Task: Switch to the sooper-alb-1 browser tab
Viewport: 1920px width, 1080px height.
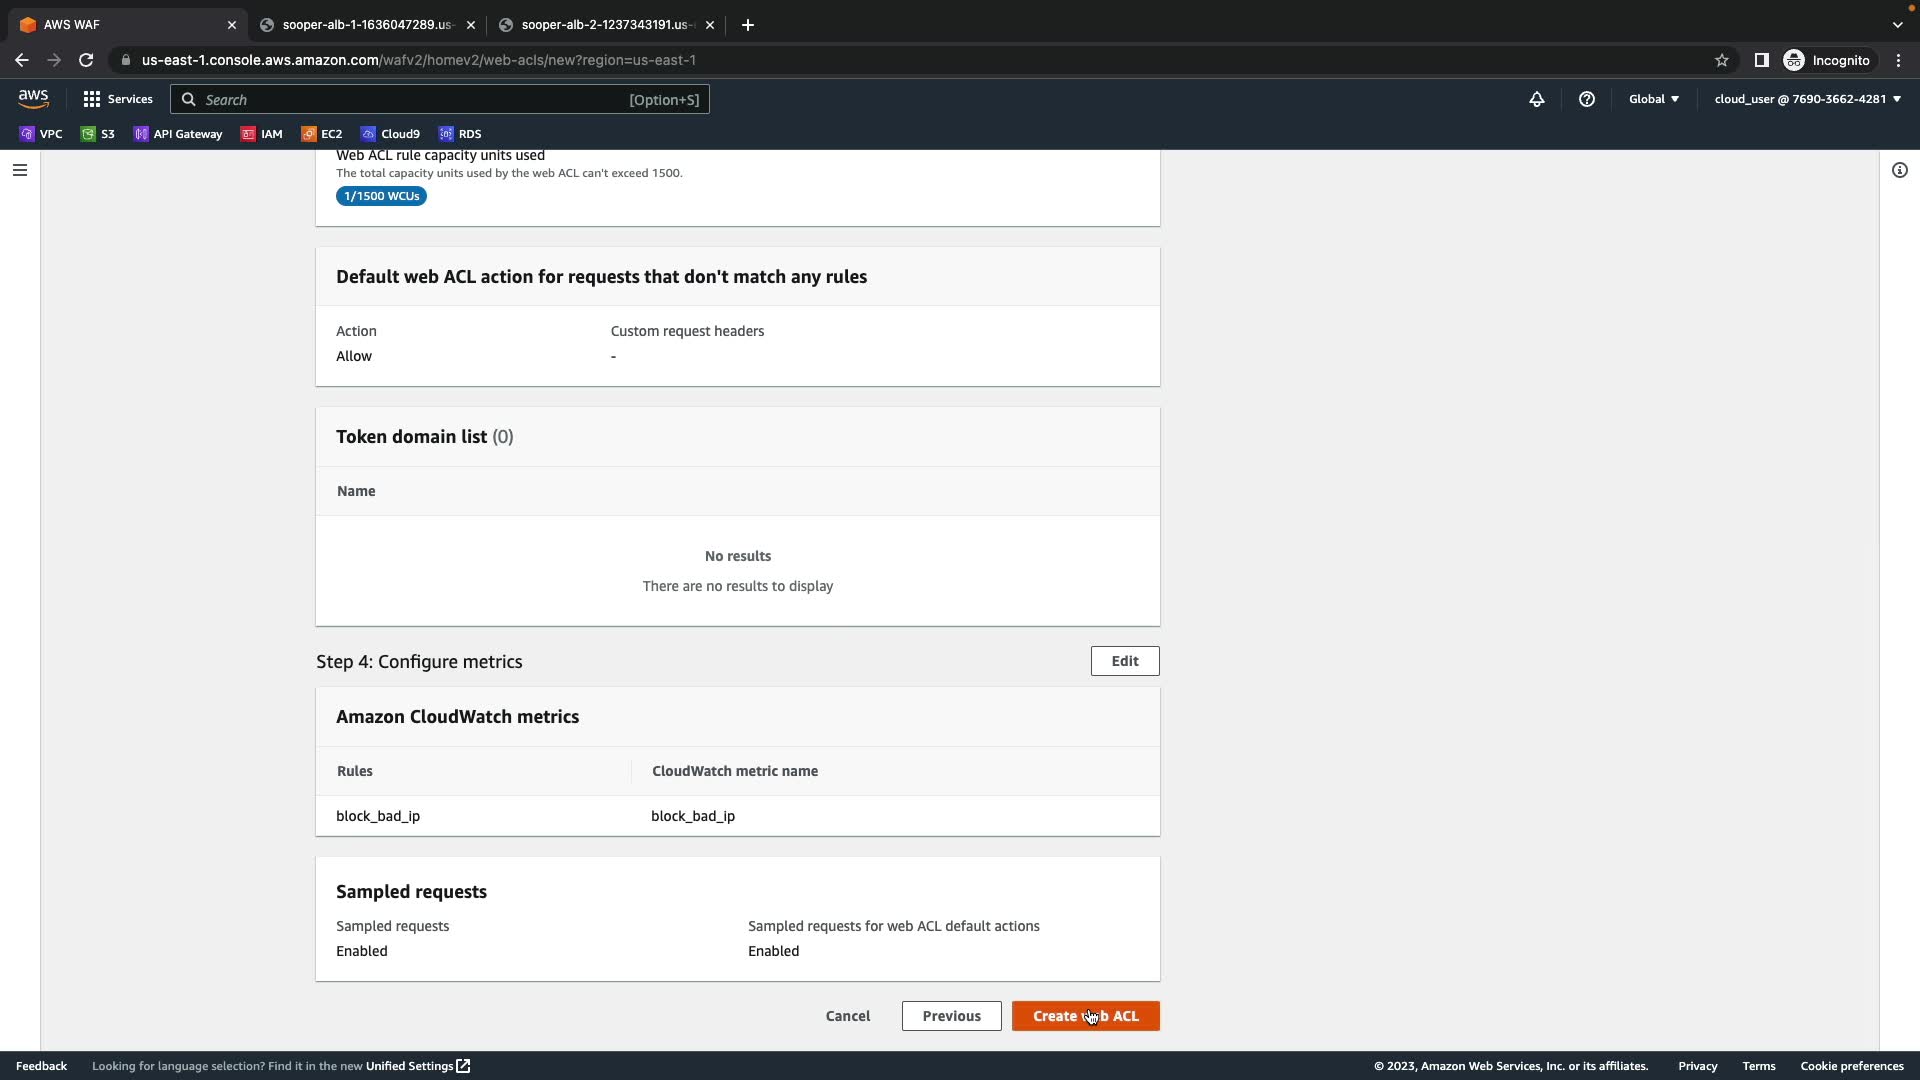Action: (x=366, y=25)
